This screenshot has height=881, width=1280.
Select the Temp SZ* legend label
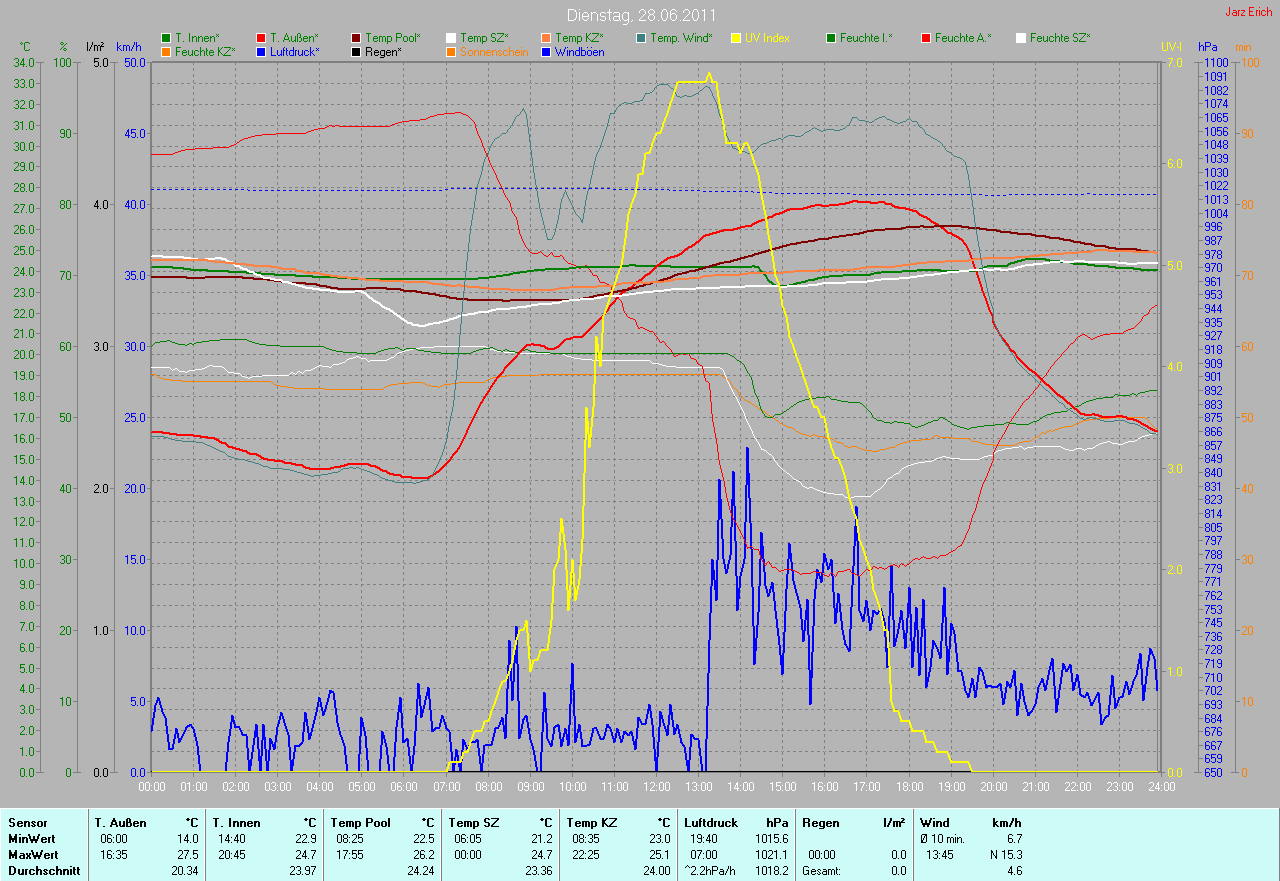coord(486,38)
